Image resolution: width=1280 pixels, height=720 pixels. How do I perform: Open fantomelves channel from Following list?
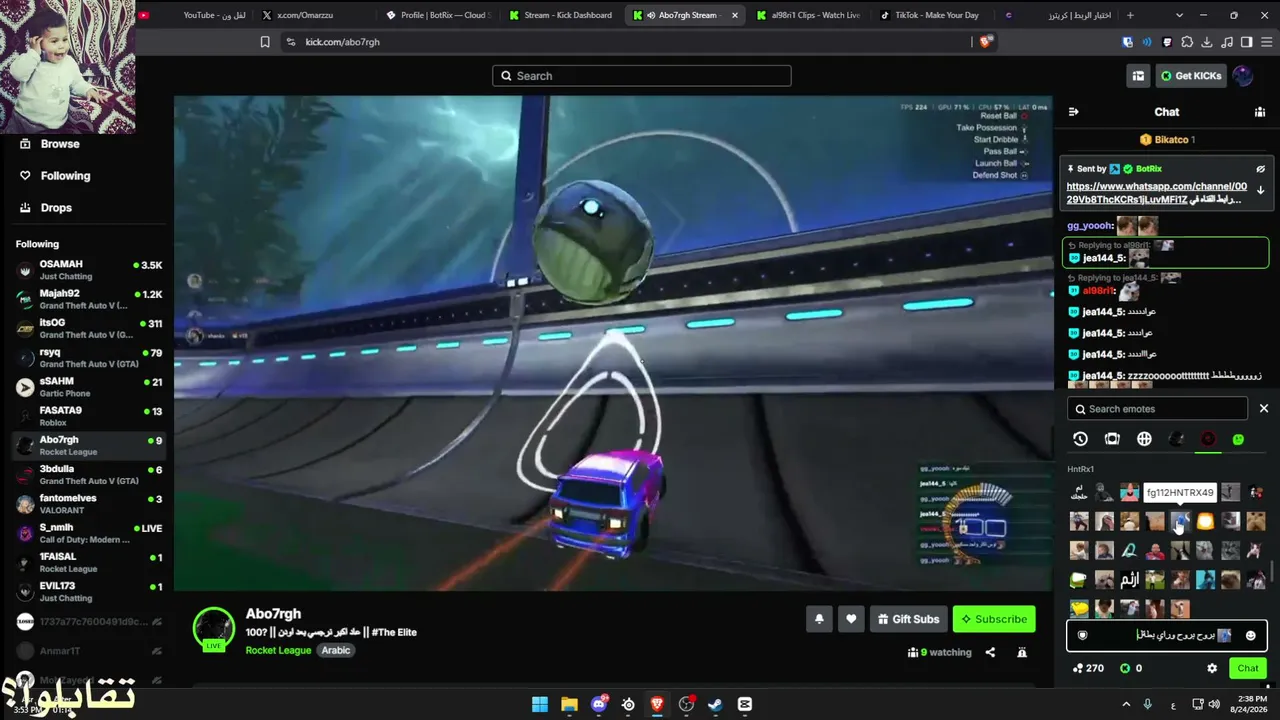click(x=89, y=504)
